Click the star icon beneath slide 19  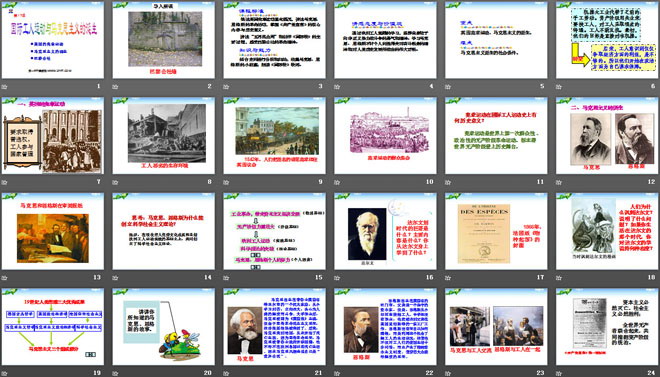coord(5,373)
